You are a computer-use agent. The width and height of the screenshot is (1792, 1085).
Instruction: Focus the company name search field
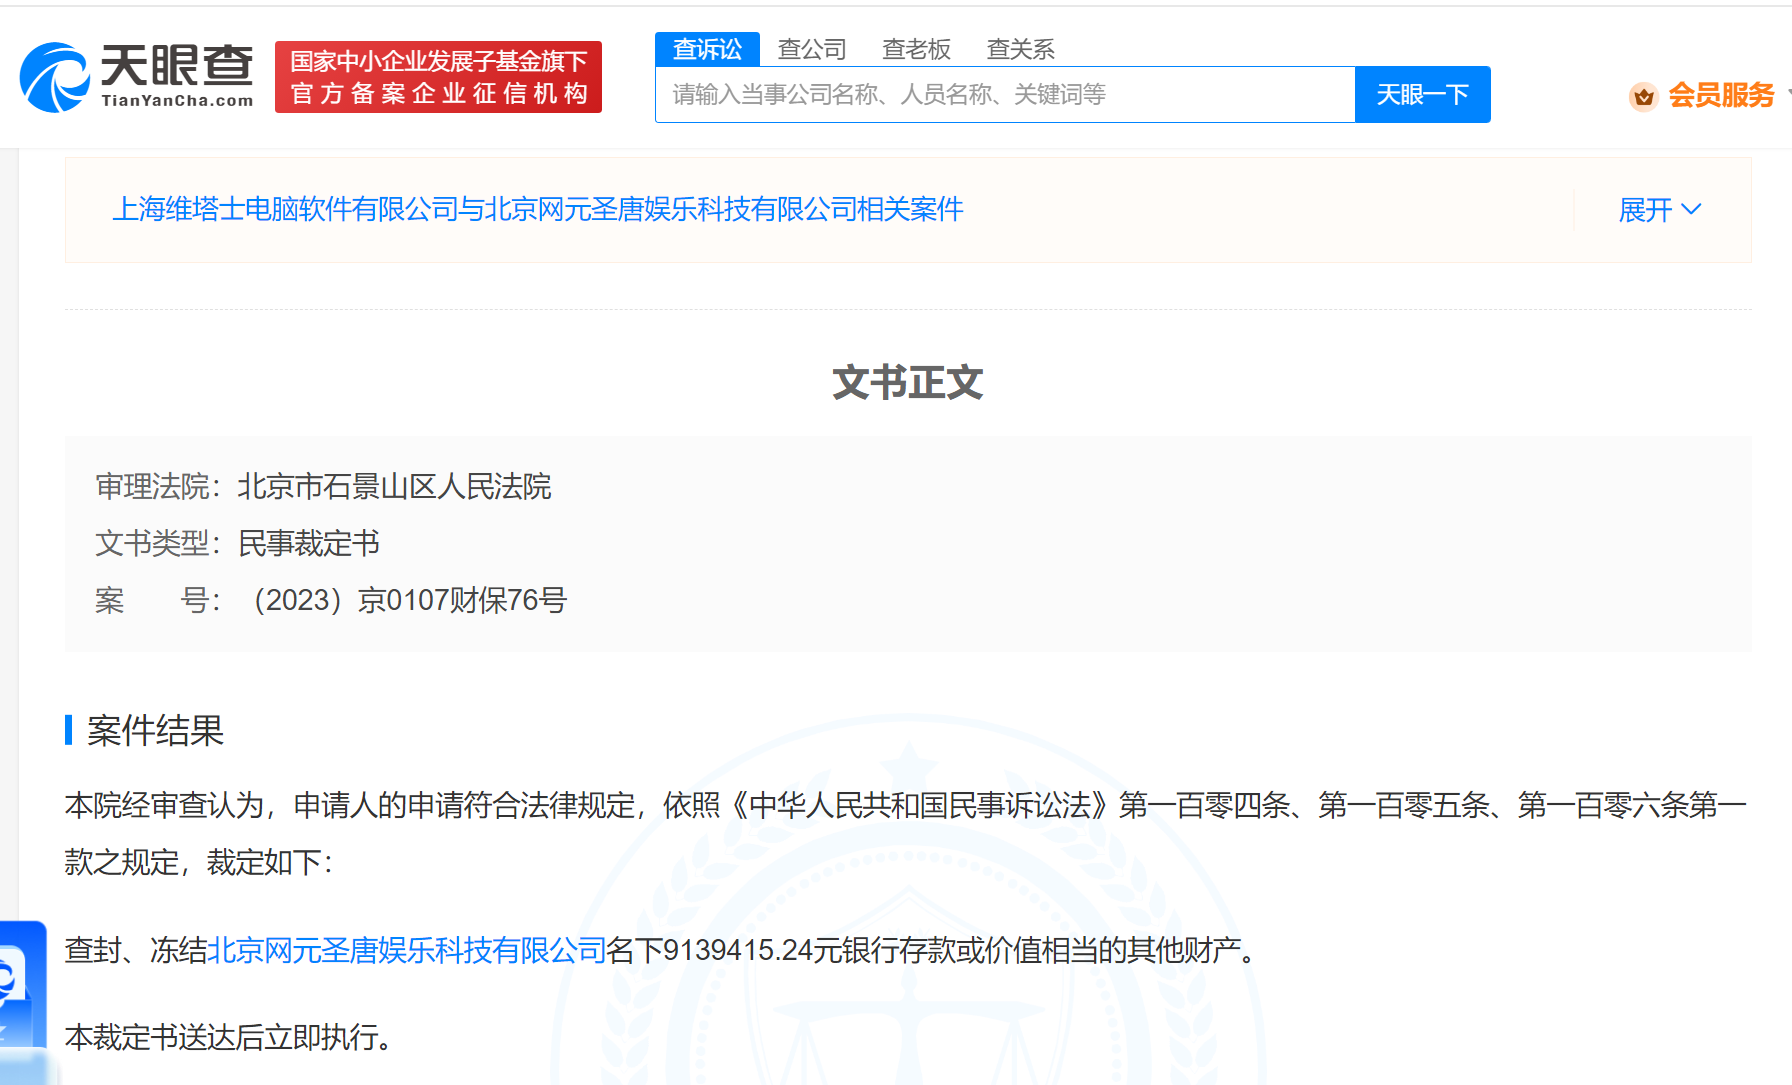pyautogui.click(x=1005, y=95)
